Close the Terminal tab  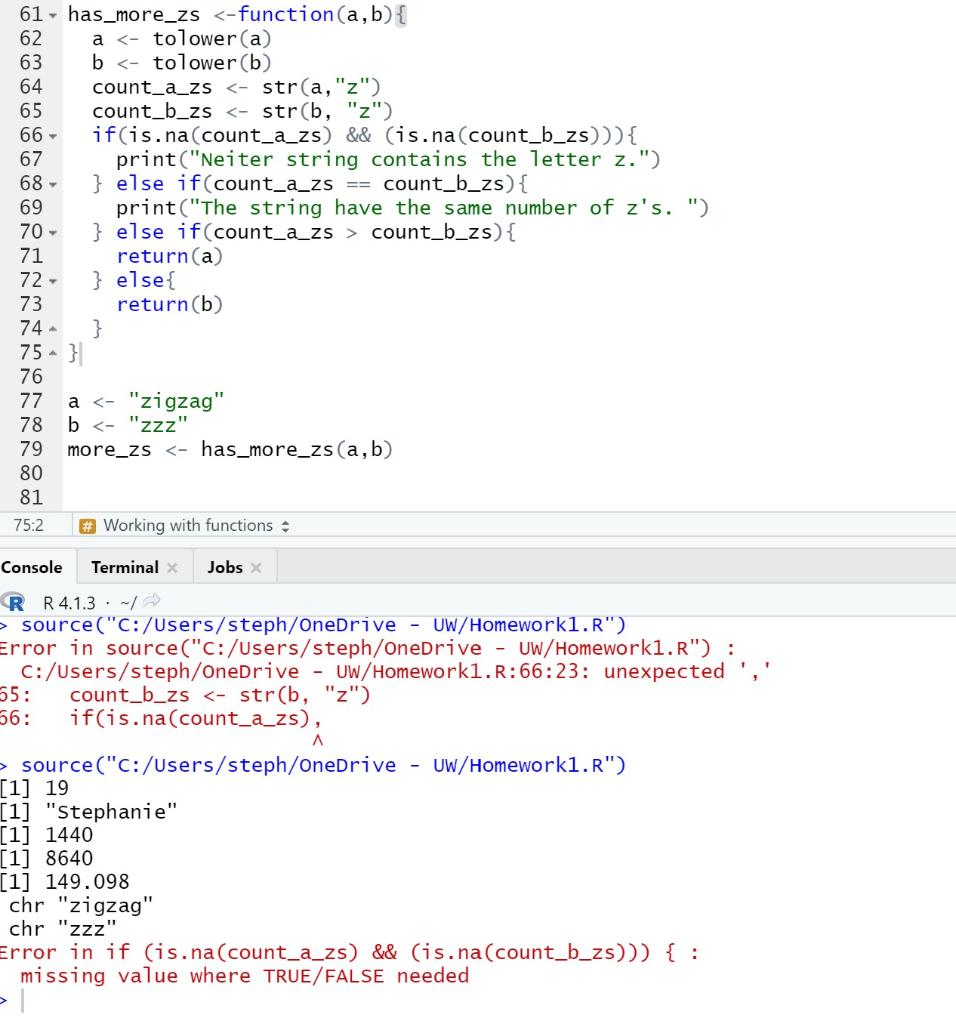point(172,568)
